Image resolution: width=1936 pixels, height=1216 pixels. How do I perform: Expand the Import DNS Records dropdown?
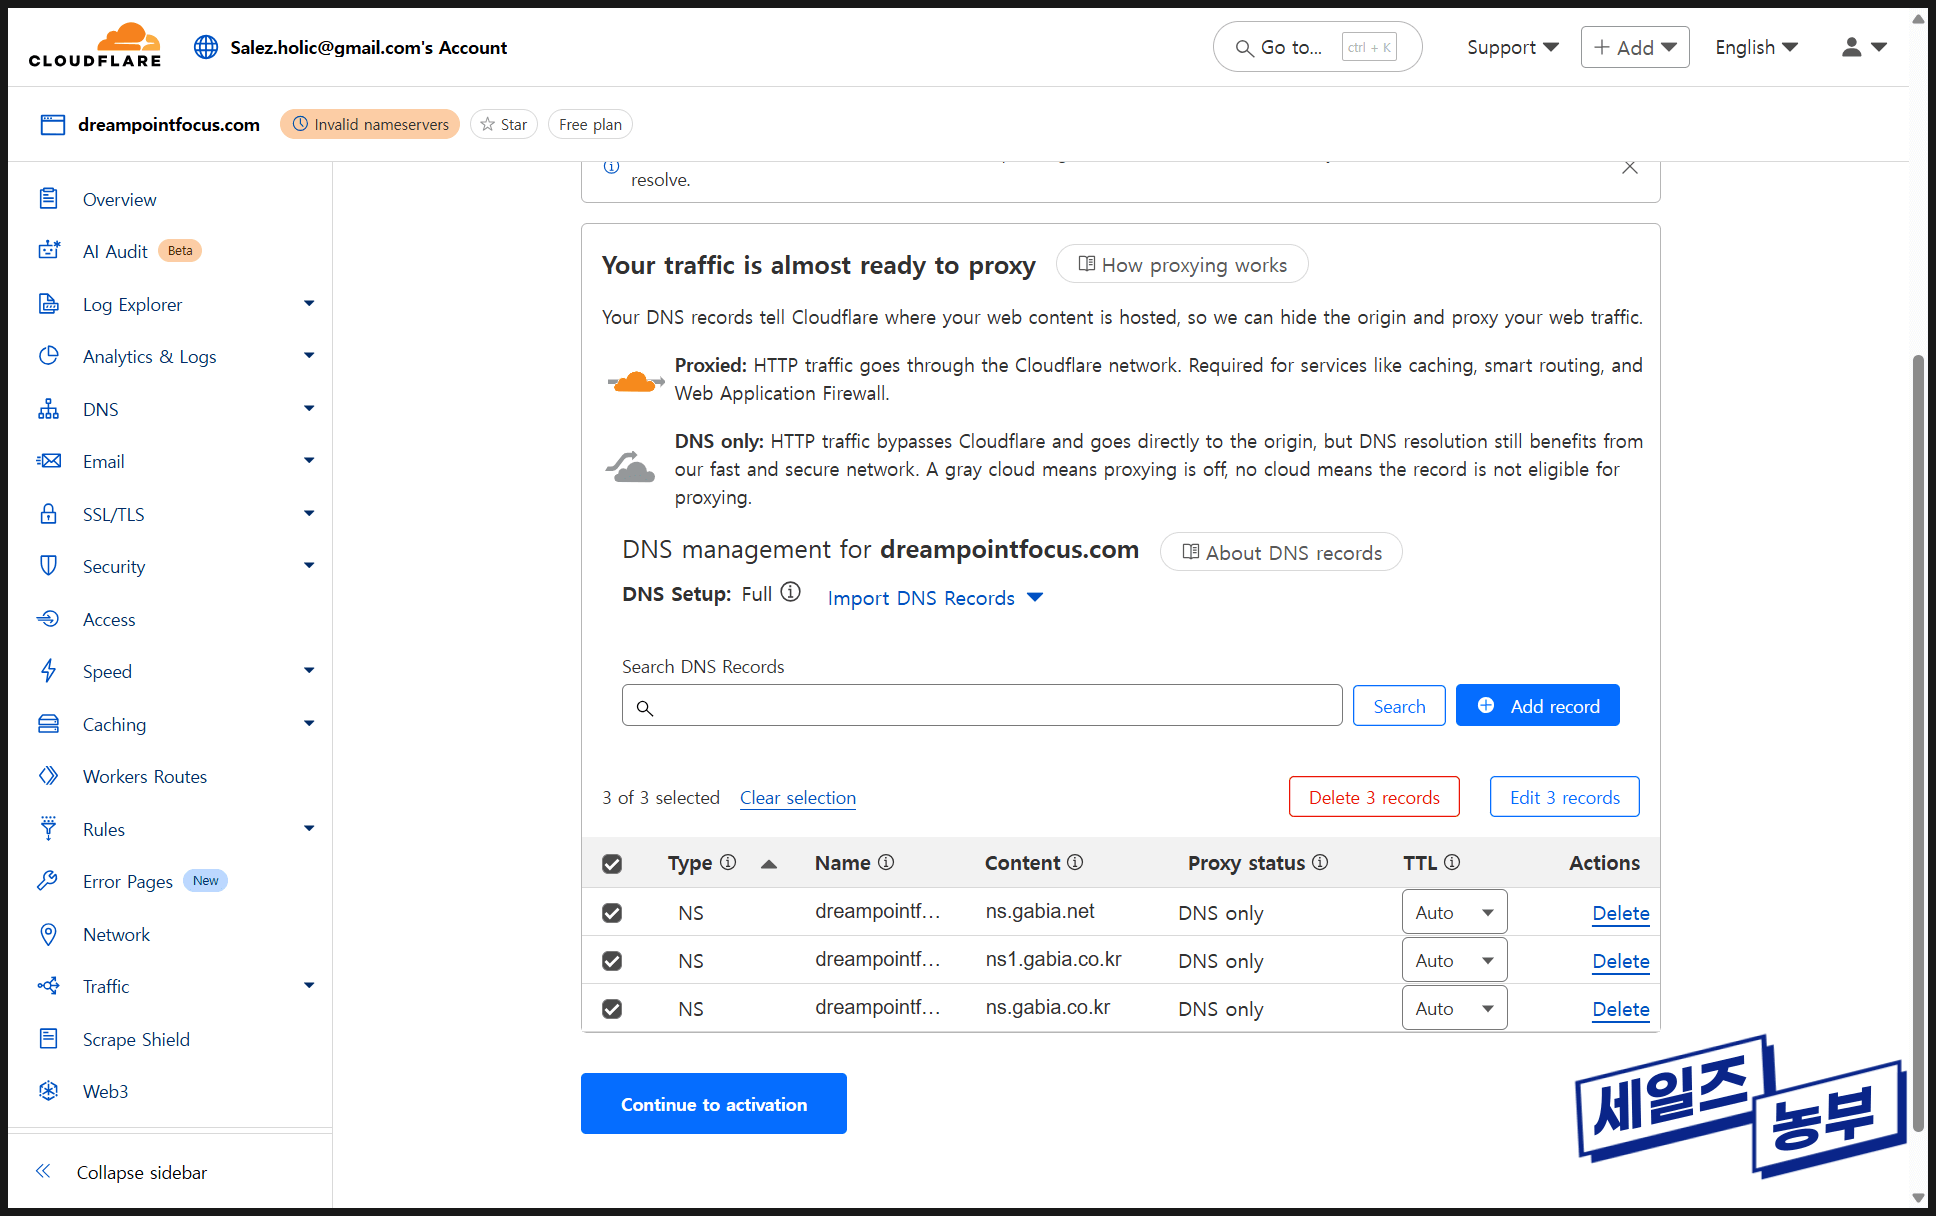(x=934, y=598)
